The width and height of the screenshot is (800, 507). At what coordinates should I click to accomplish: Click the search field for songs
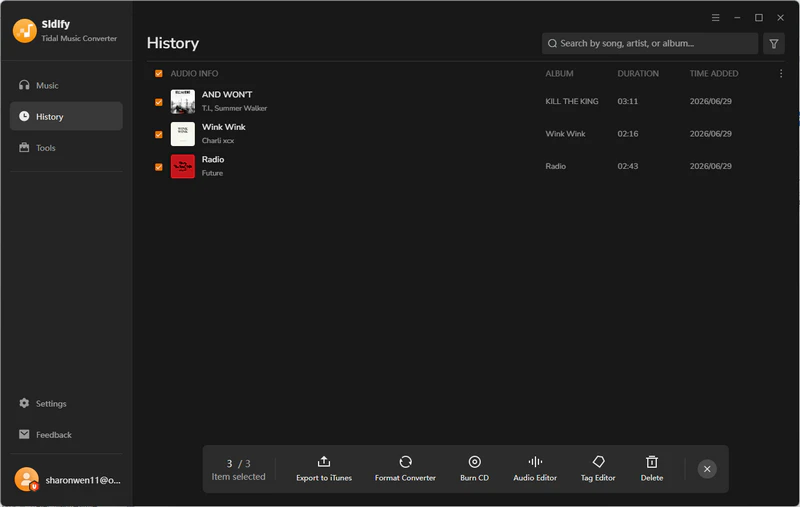pos(649,43)
